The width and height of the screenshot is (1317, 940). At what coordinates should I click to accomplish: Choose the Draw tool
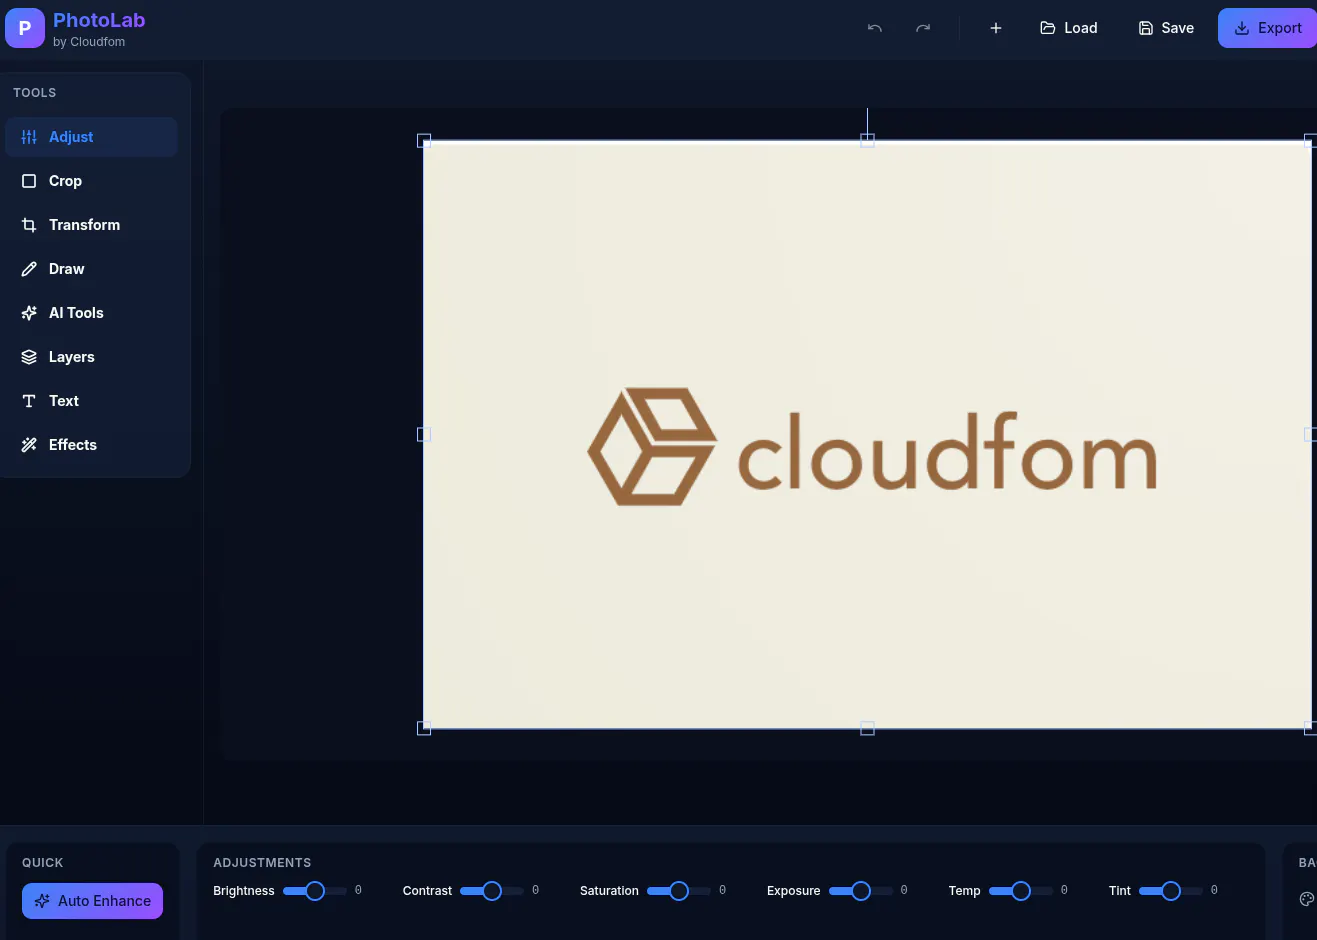click(x=91, y=269)
